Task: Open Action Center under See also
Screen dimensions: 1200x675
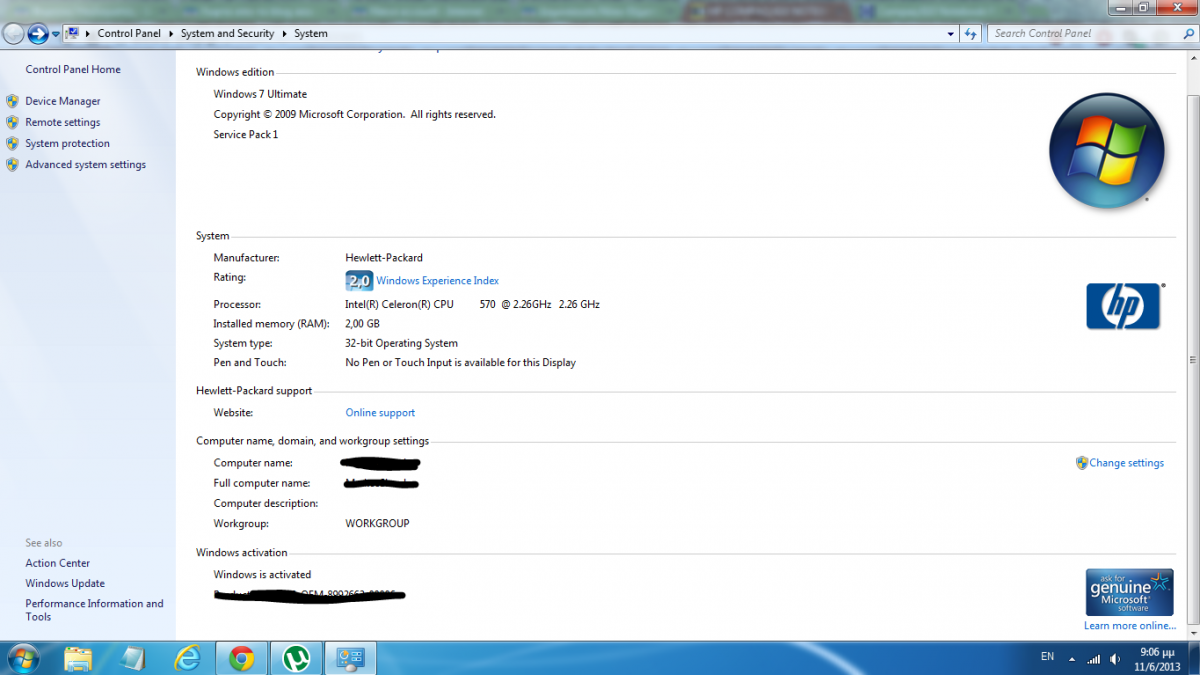Action: pyautogui.click(x=57, y=563)
